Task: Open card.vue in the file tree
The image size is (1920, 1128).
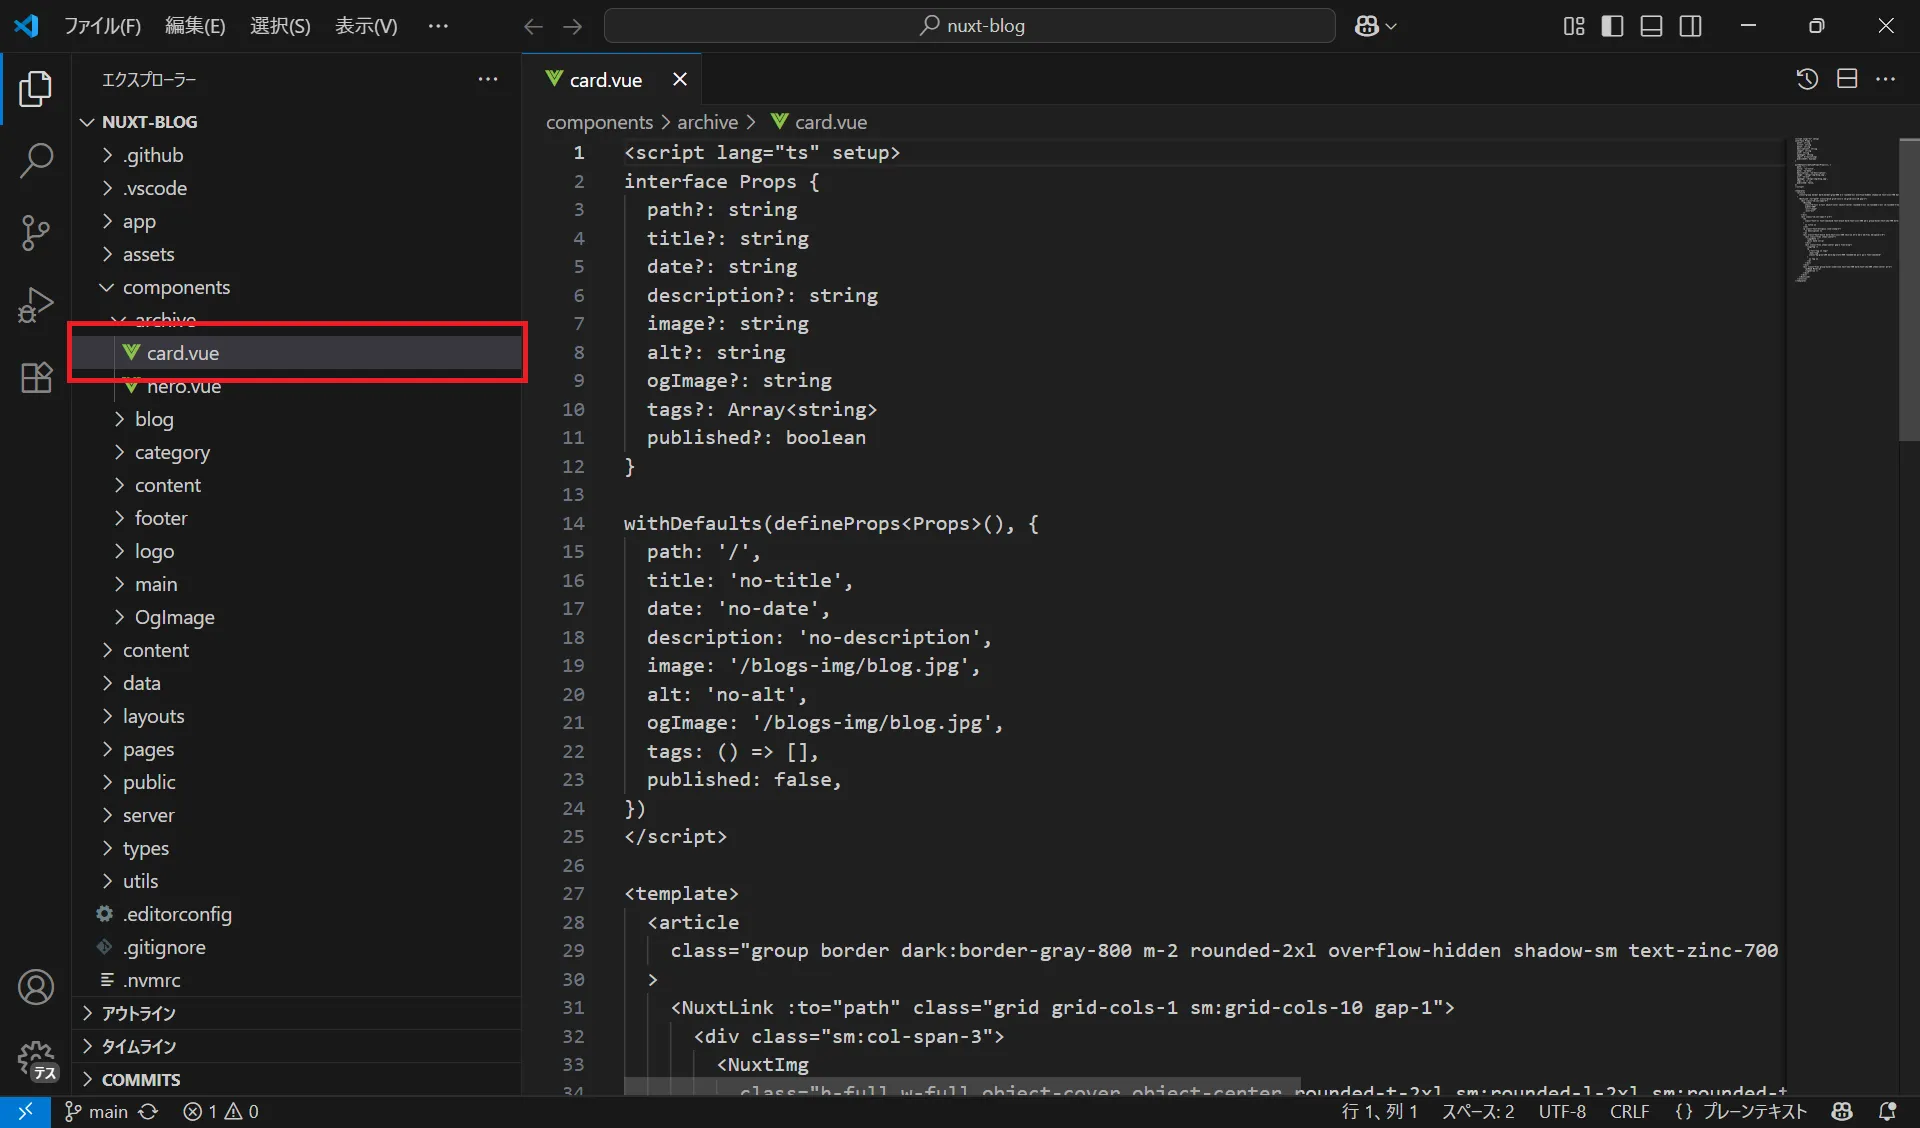Action: tap(297, 353)
